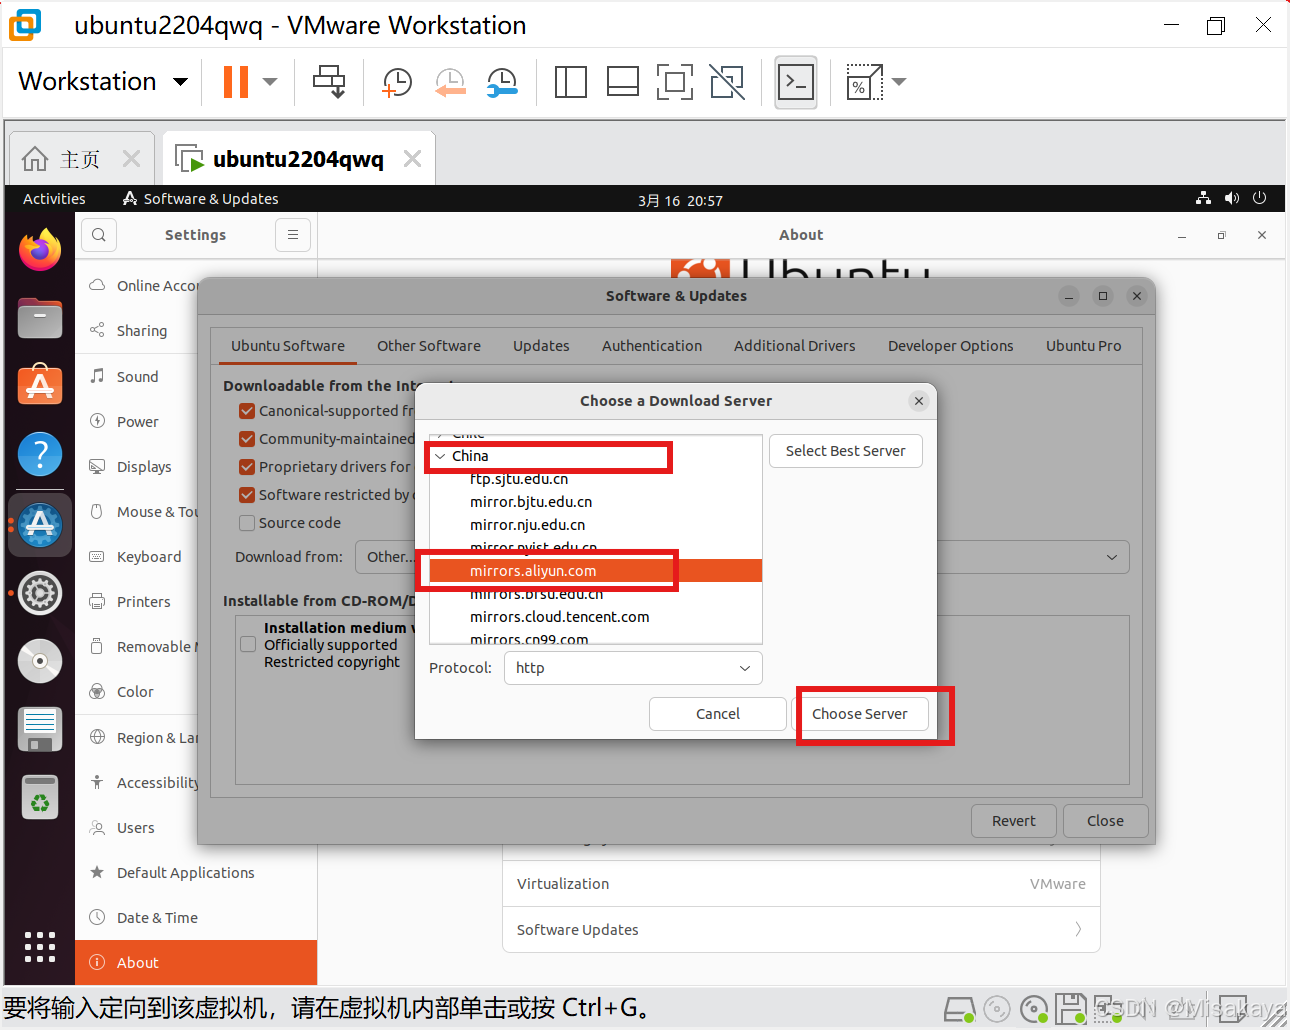Toggle the Installation medium checkbox
Screen dimensions: 1290x1030
click(248, 644)
